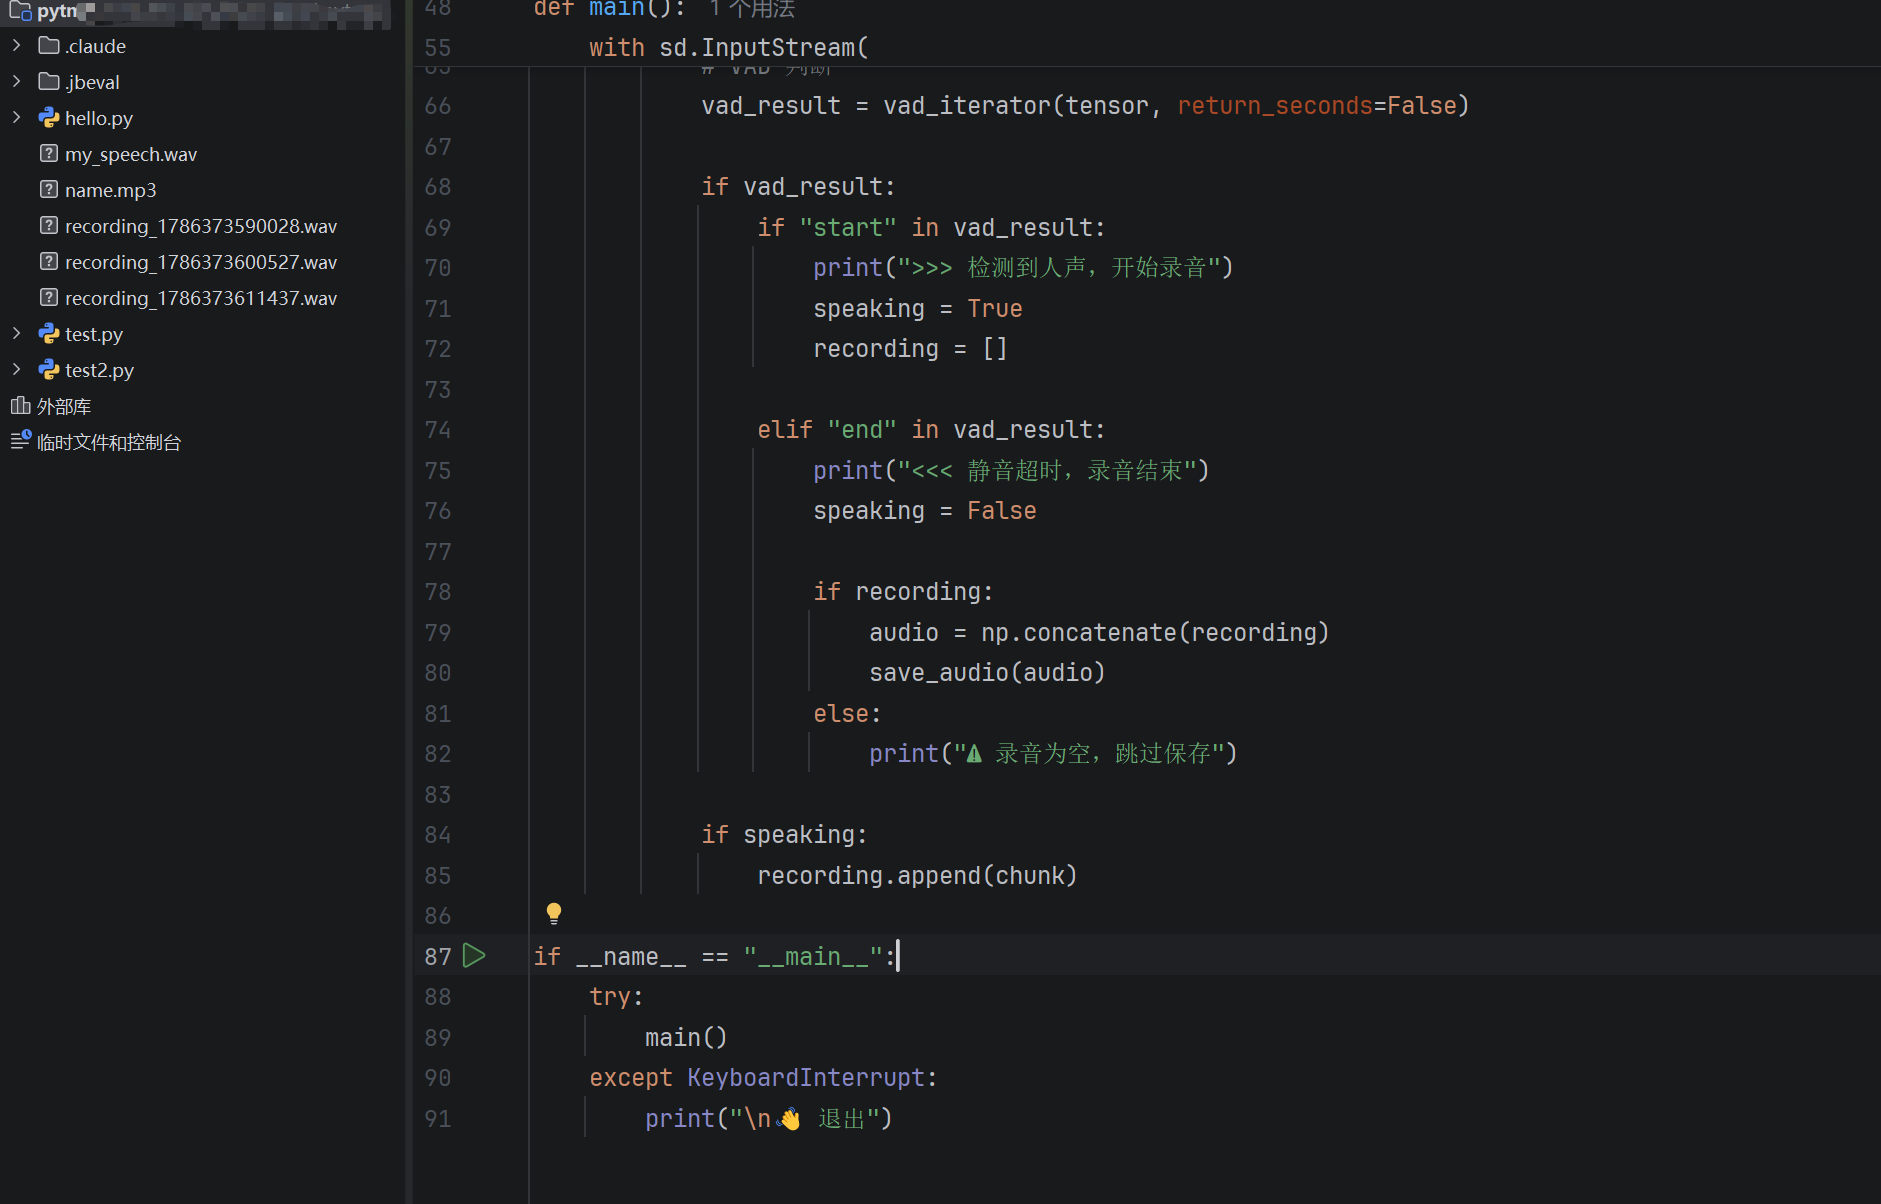Expand the .jbeval folder chevron
This screenshot has width=1881, height=1204.
point(16,81)
